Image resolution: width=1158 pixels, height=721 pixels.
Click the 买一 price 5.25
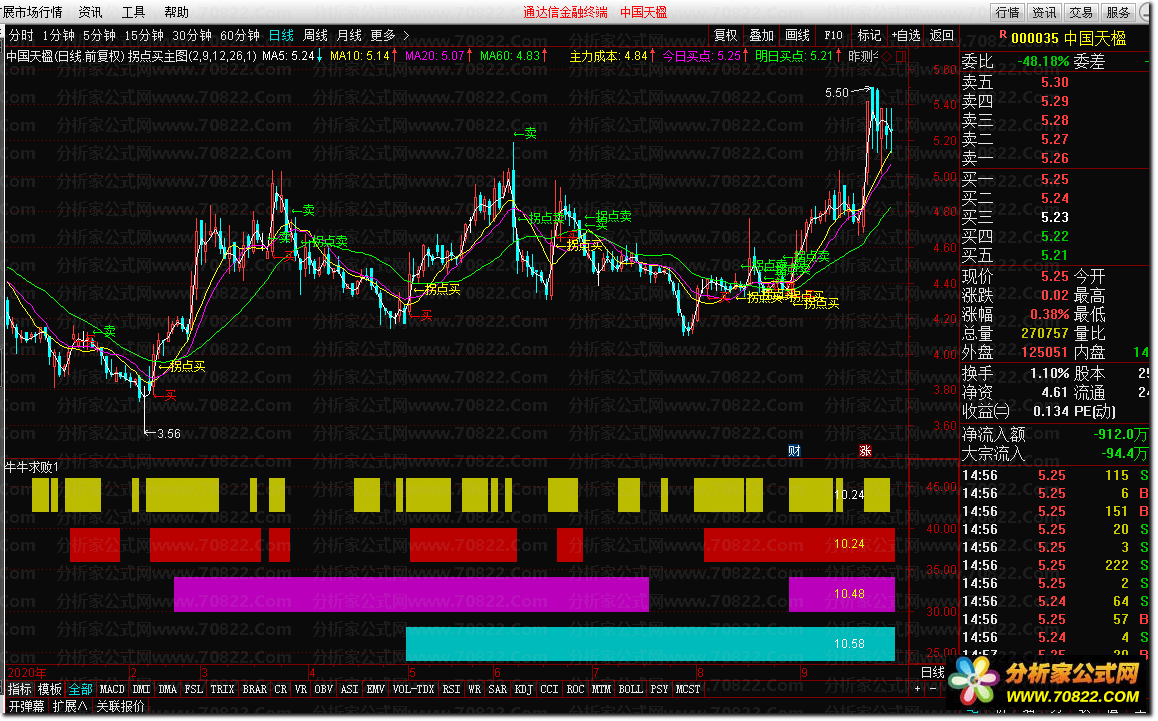[x=1055, y=180]
